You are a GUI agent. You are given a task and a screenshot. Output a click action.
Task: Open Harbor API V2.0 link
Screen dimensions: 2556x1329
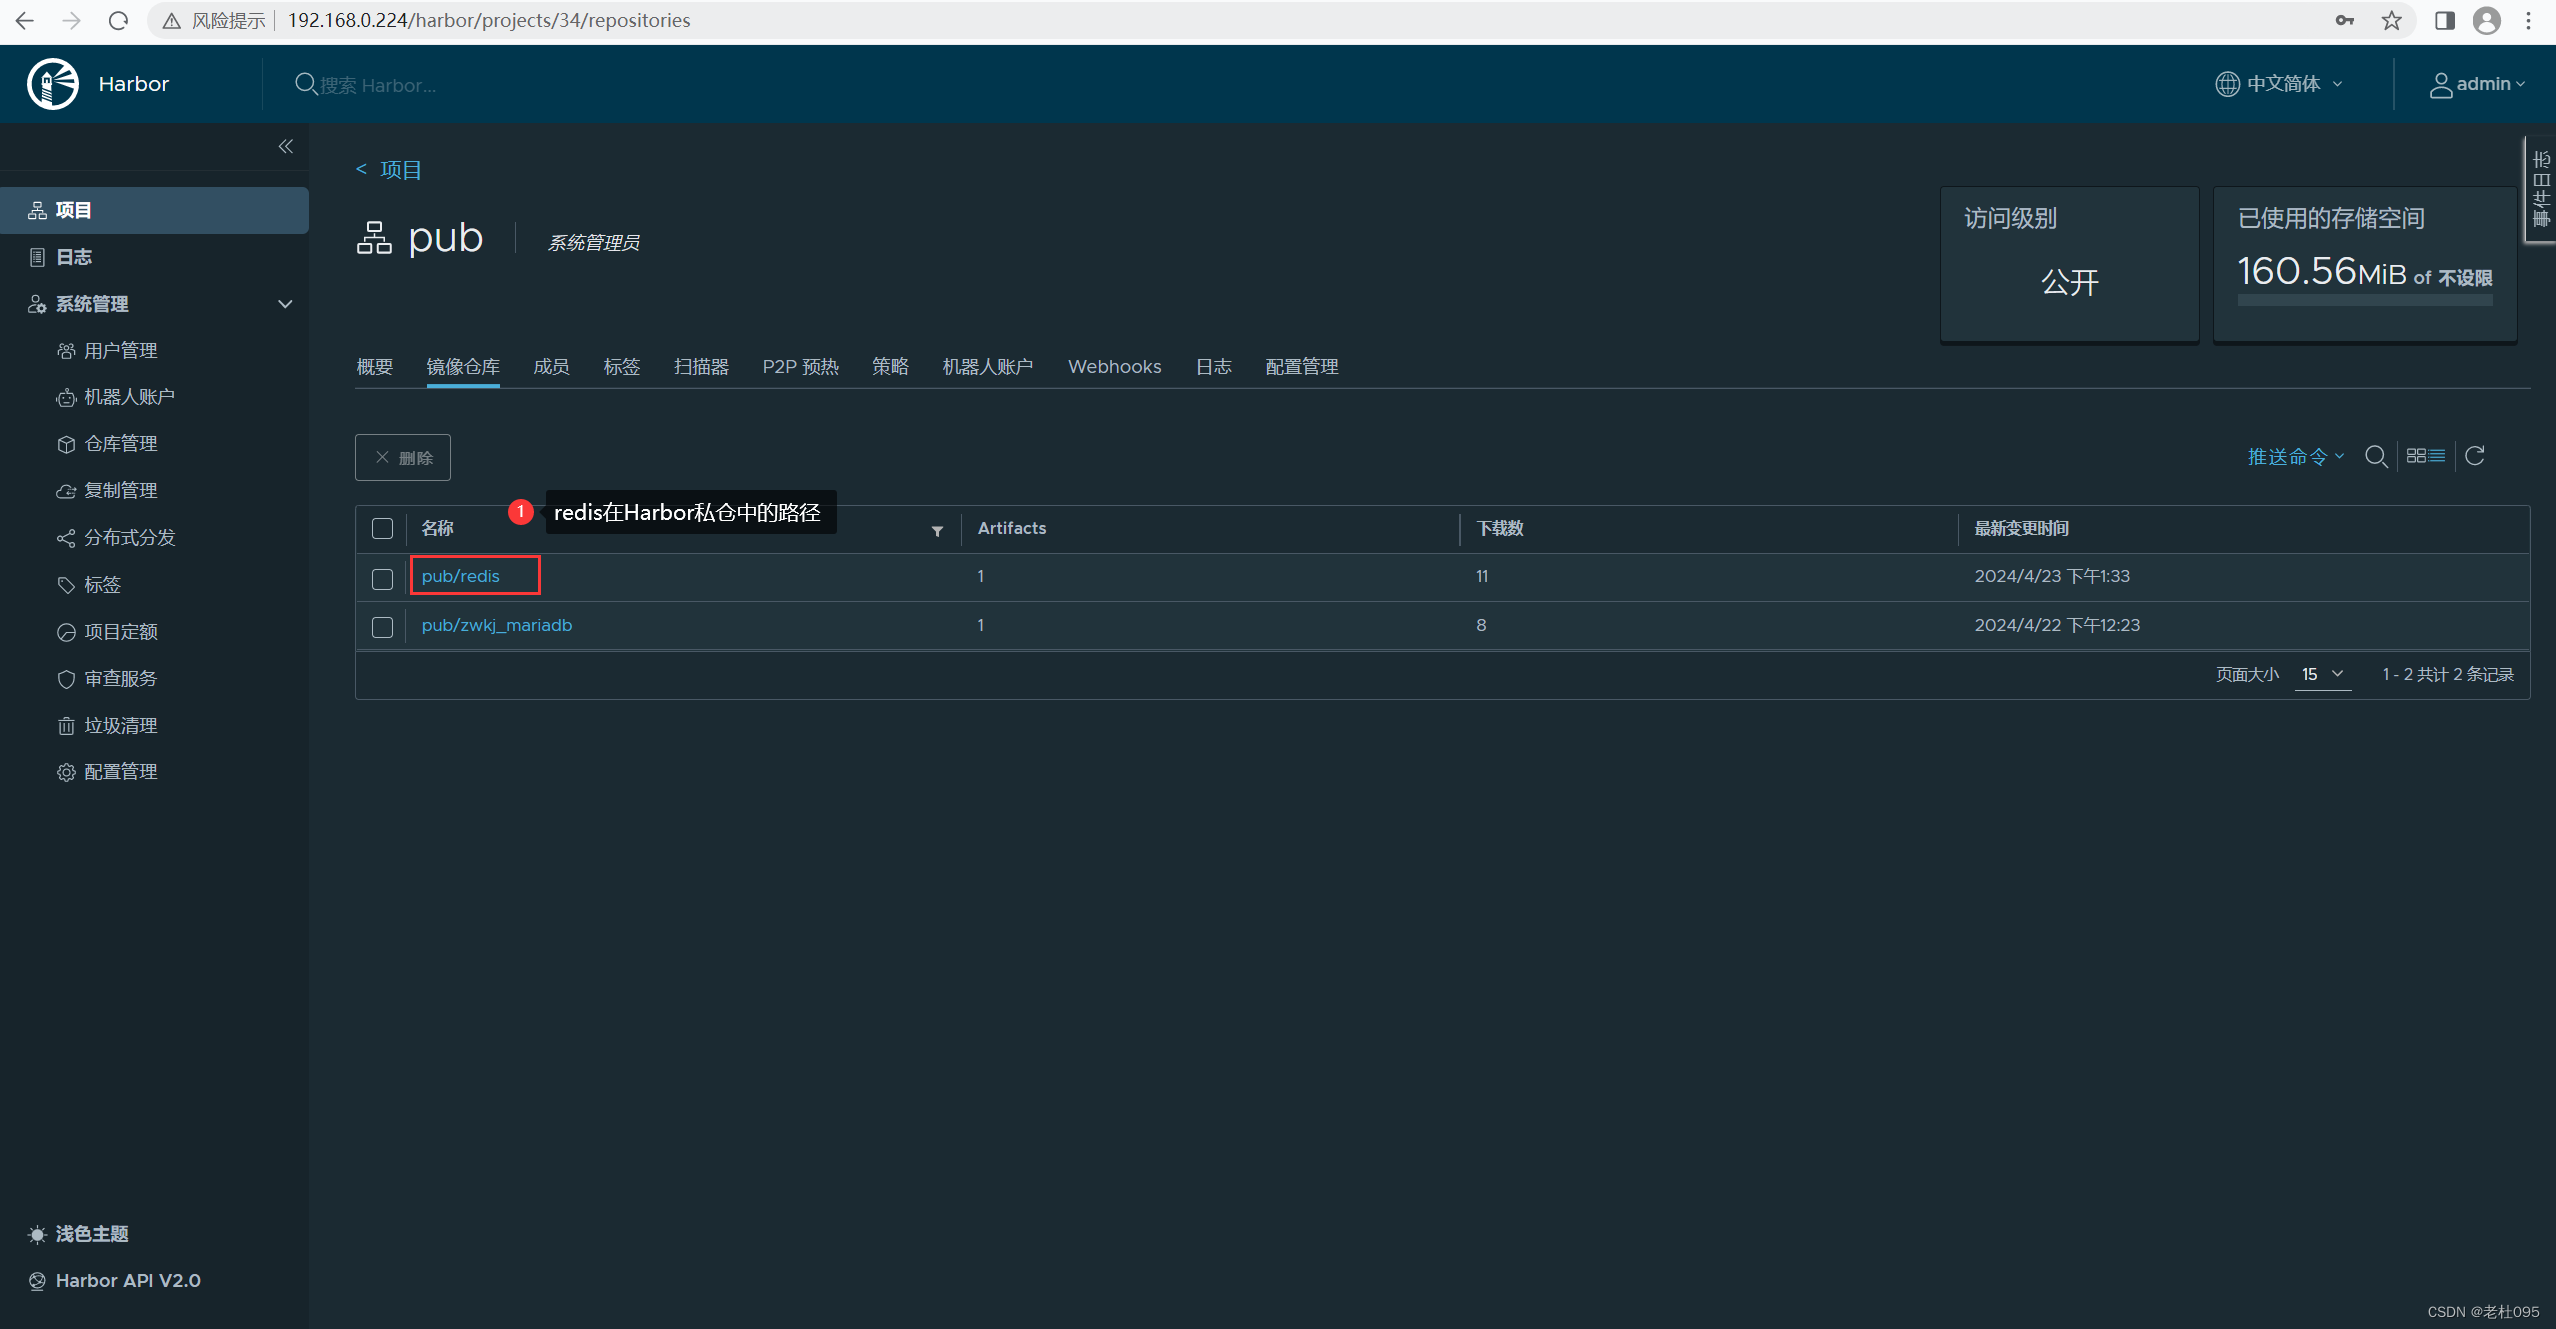coord(114,1281)
